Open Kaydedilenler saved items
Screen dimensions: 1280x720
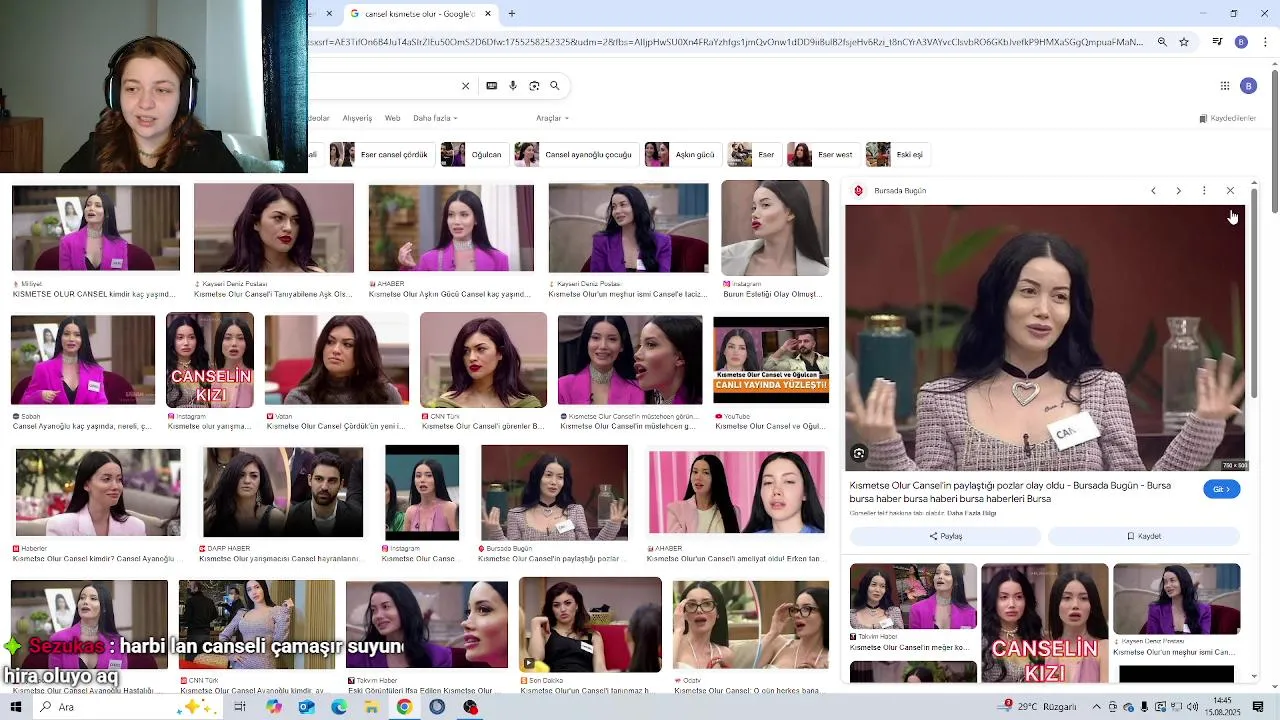pos(1227,118)
